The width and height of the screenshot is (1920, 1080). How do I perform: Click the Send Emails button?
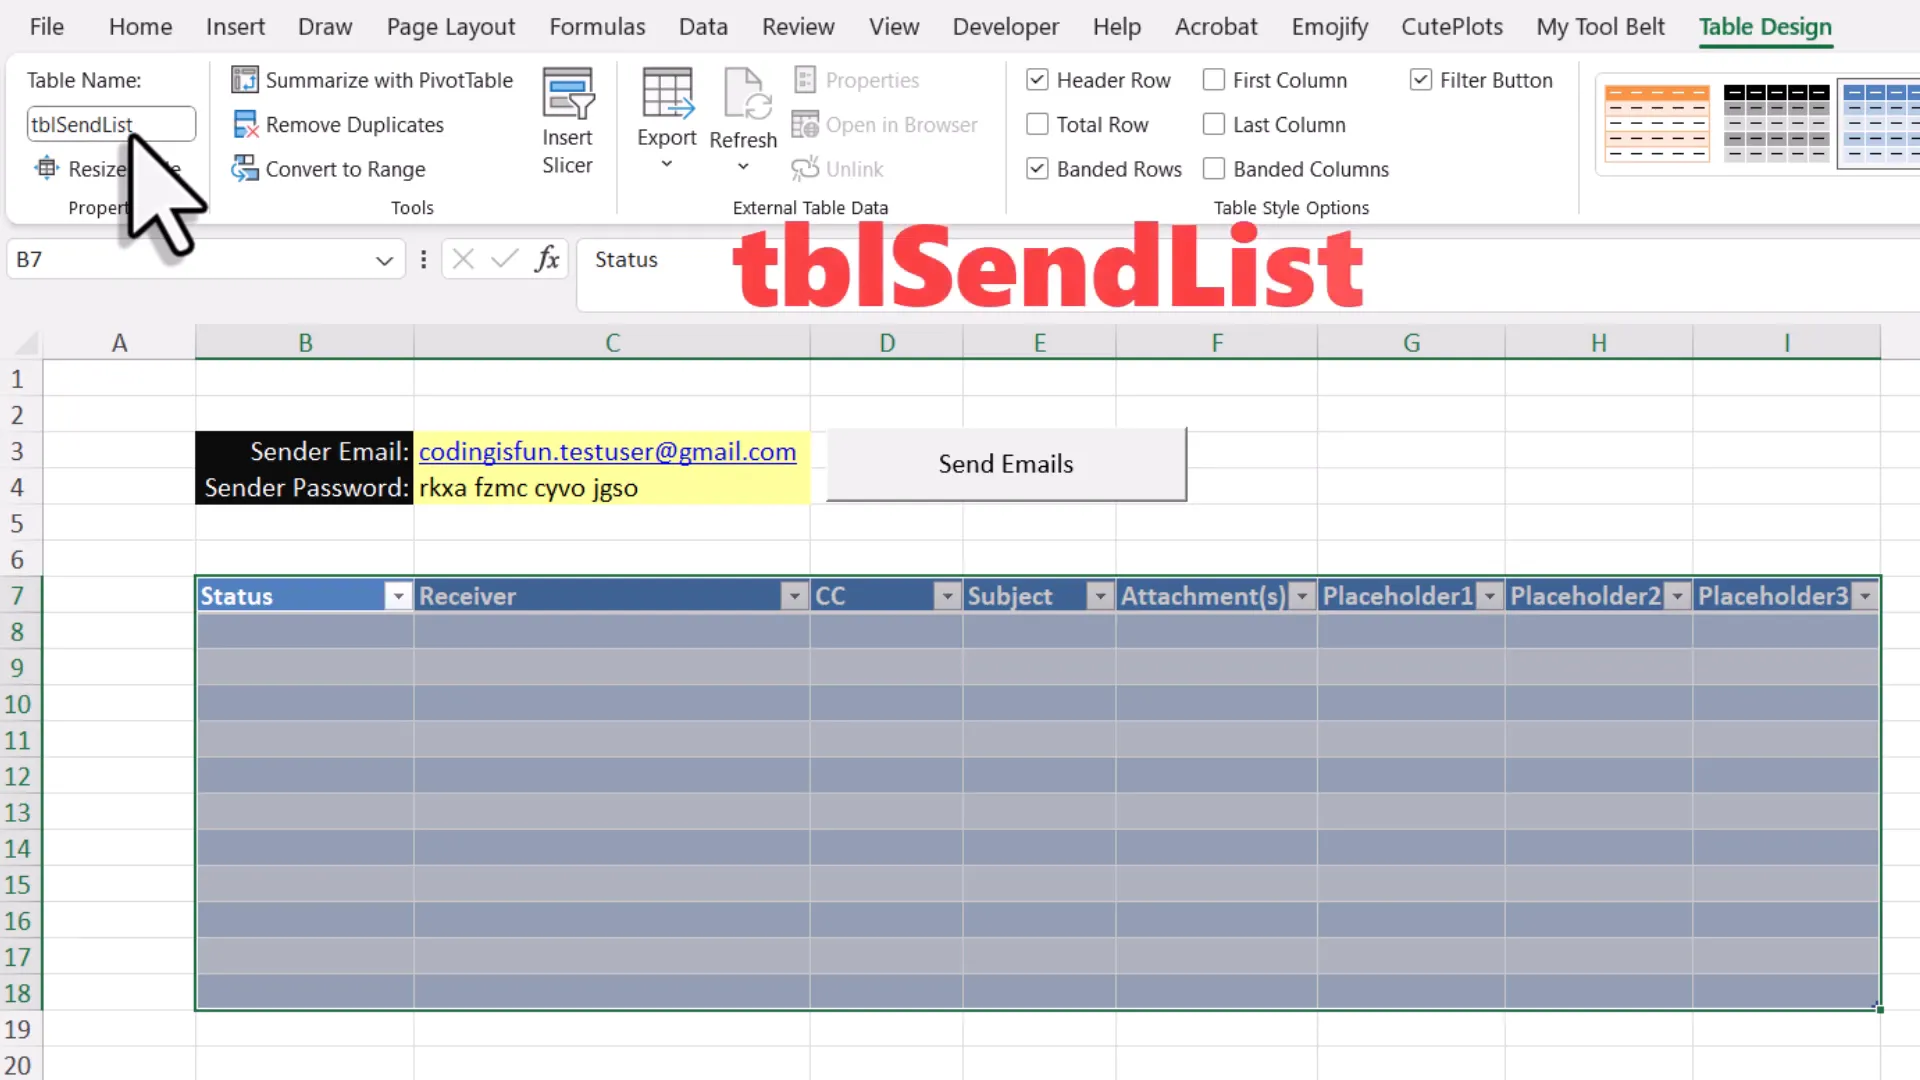coord(1005,463)
